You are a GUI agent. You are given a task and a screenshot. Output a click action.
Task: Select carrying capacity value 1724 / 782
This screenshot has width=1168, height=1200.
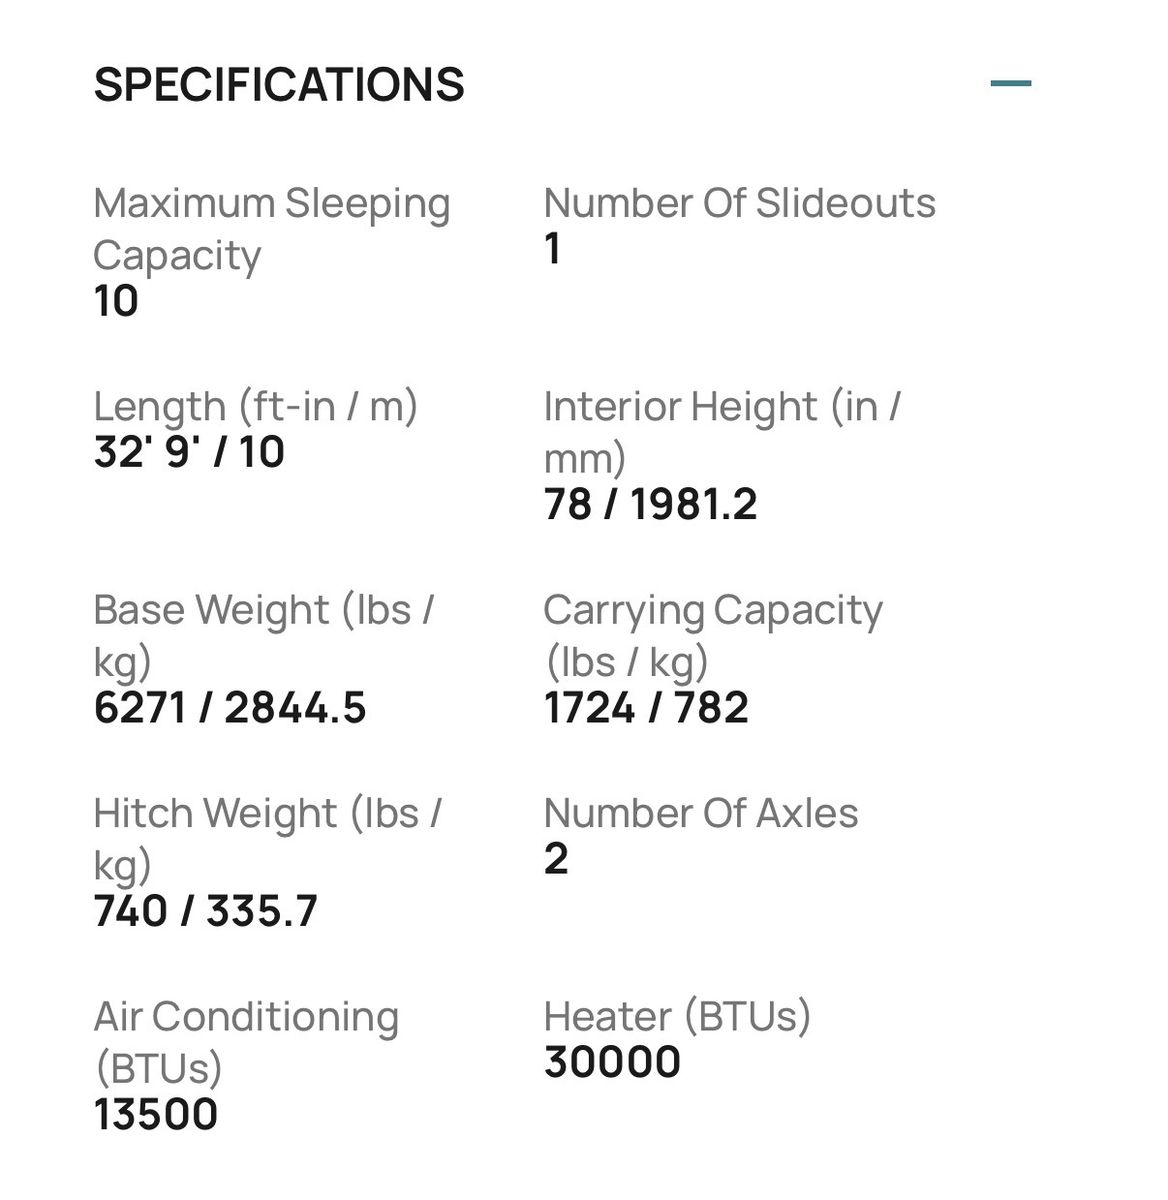646,708
